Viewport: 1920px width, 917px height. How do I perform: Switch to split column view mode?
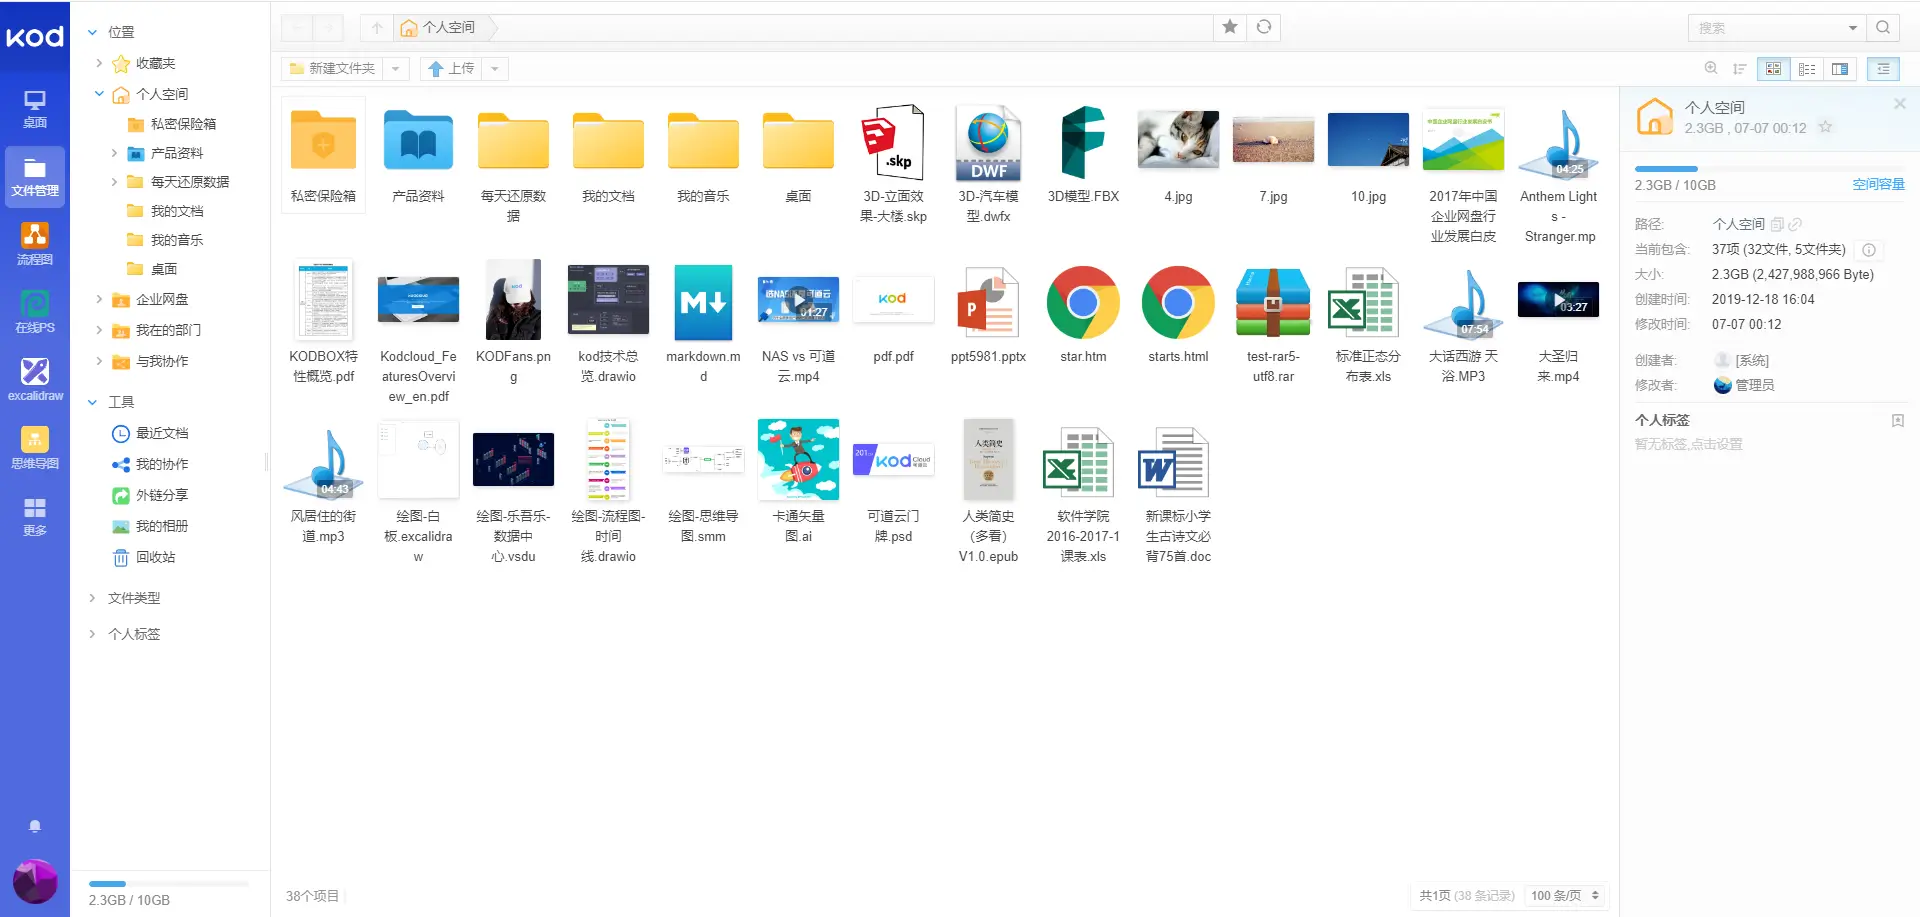tap(1840, 69)
